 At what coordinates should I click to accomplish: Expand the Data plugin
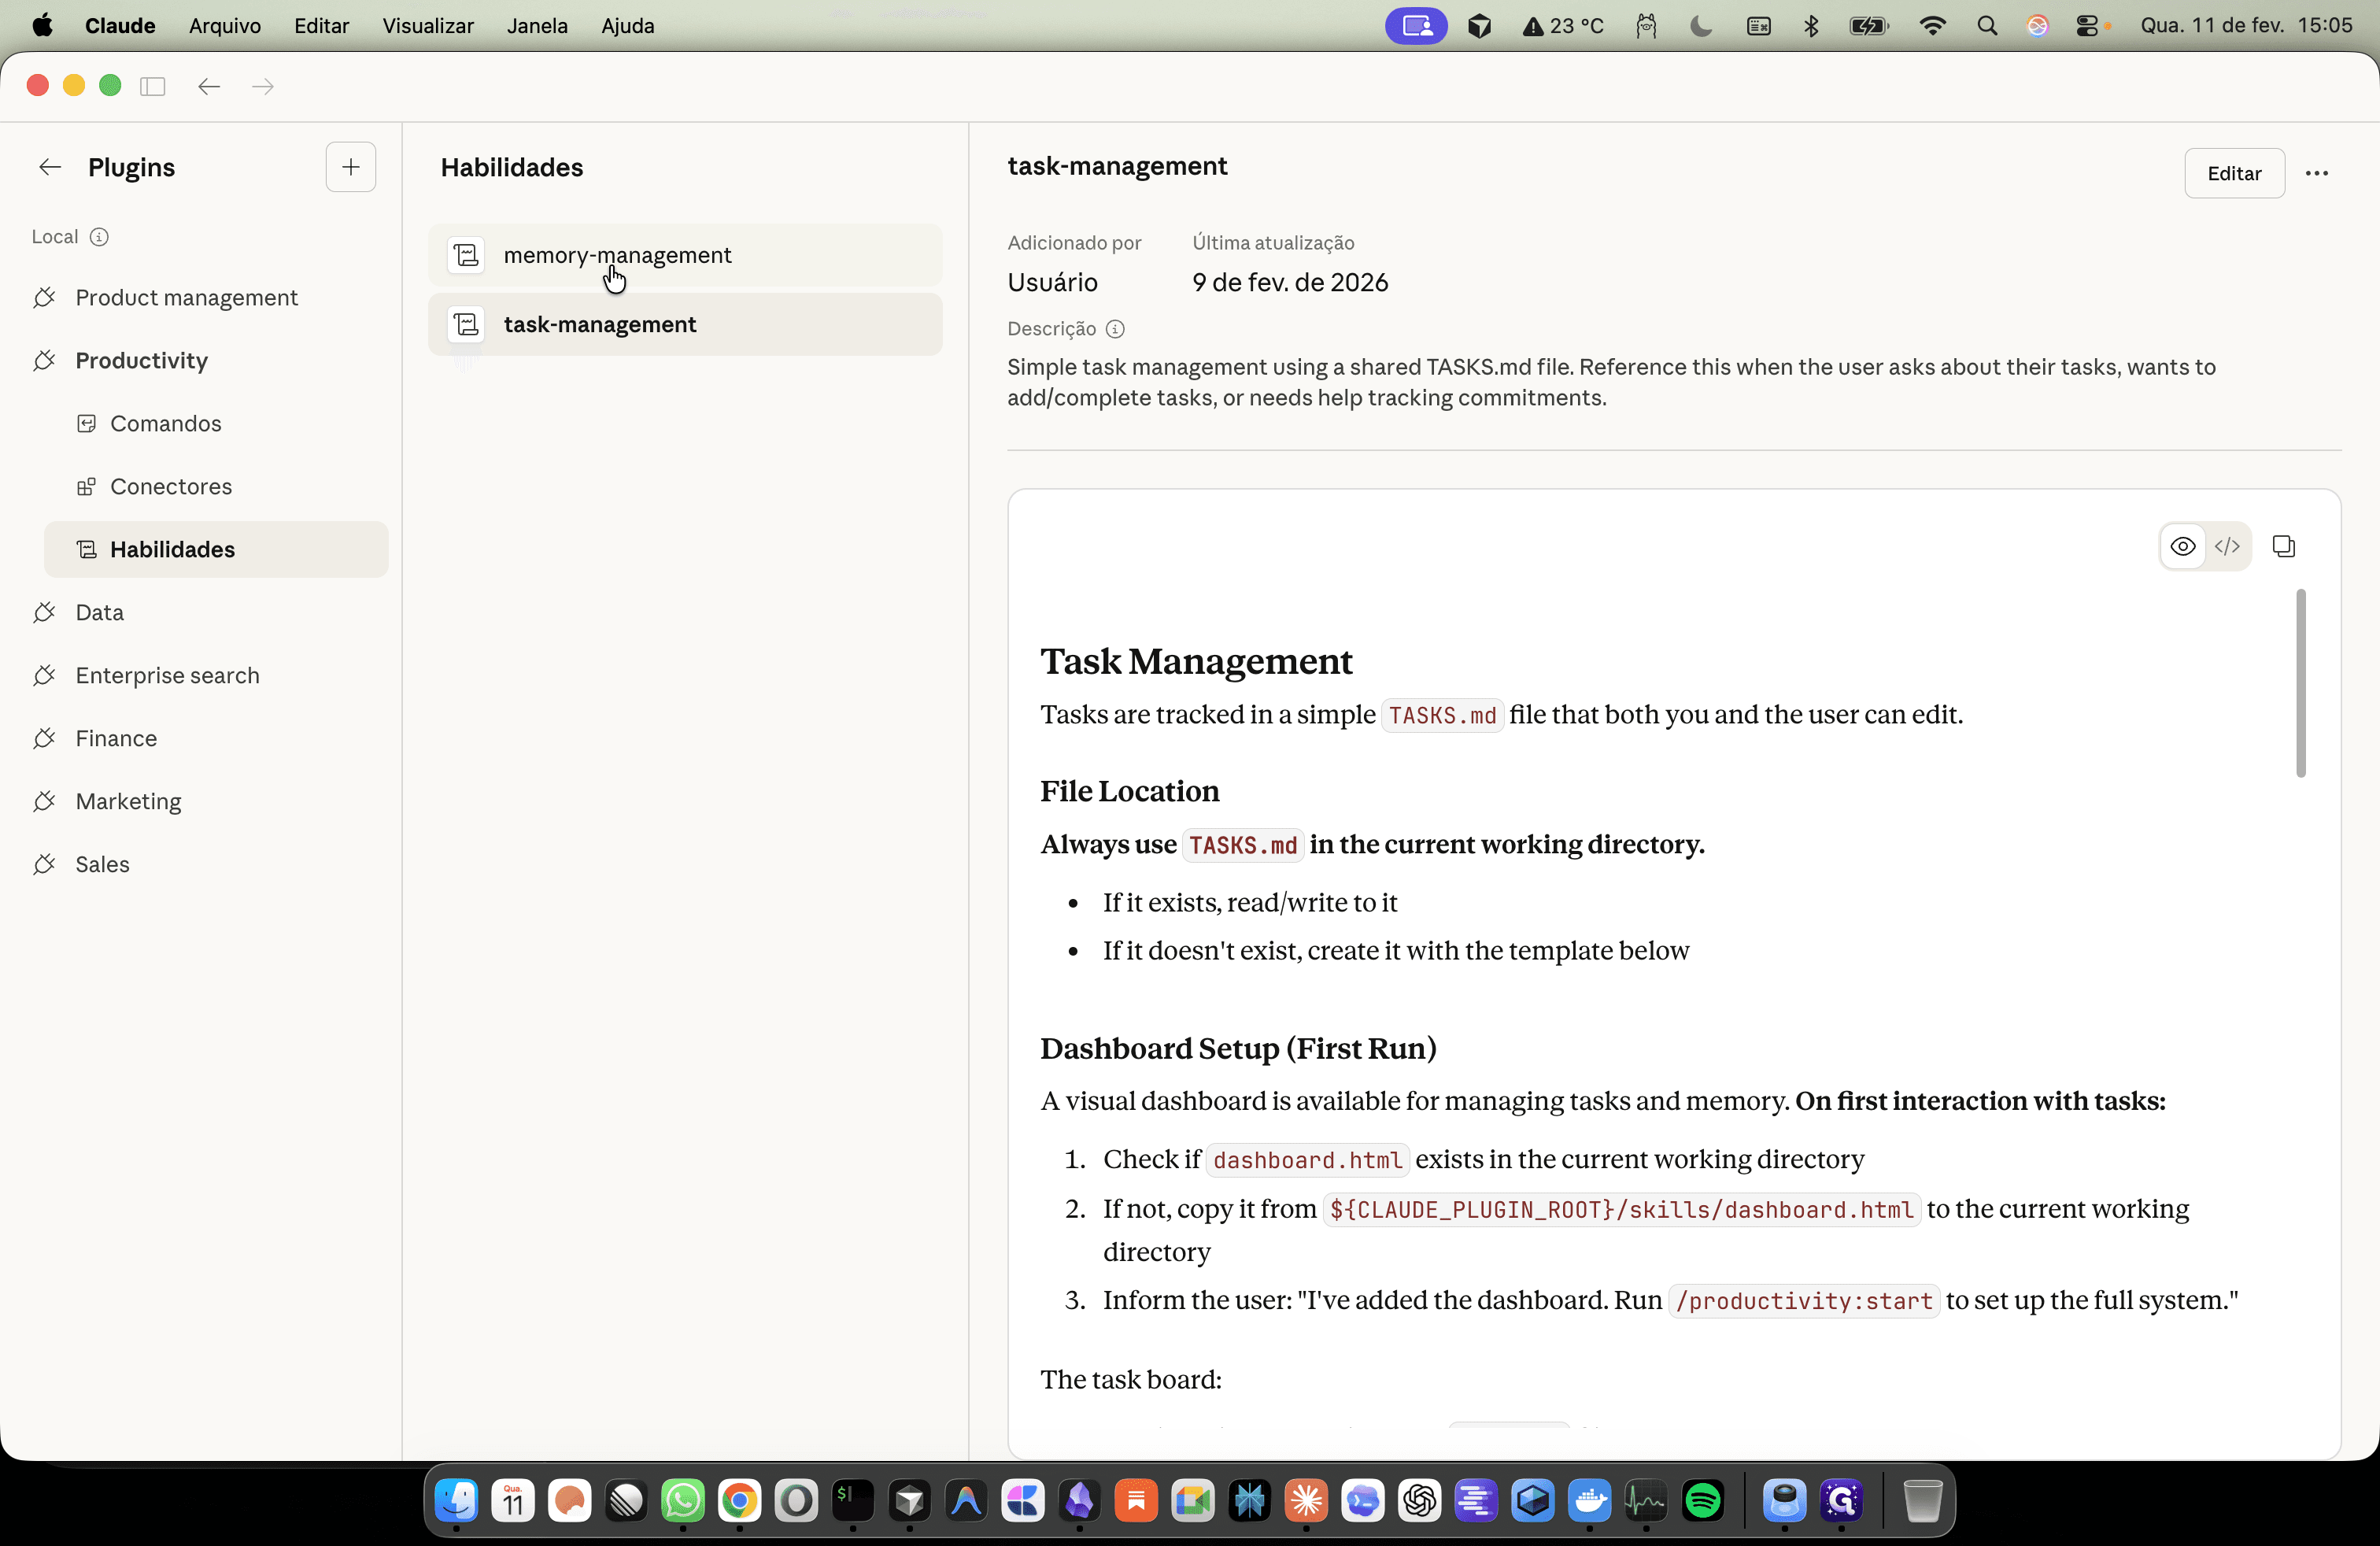[x=99, y=612]
